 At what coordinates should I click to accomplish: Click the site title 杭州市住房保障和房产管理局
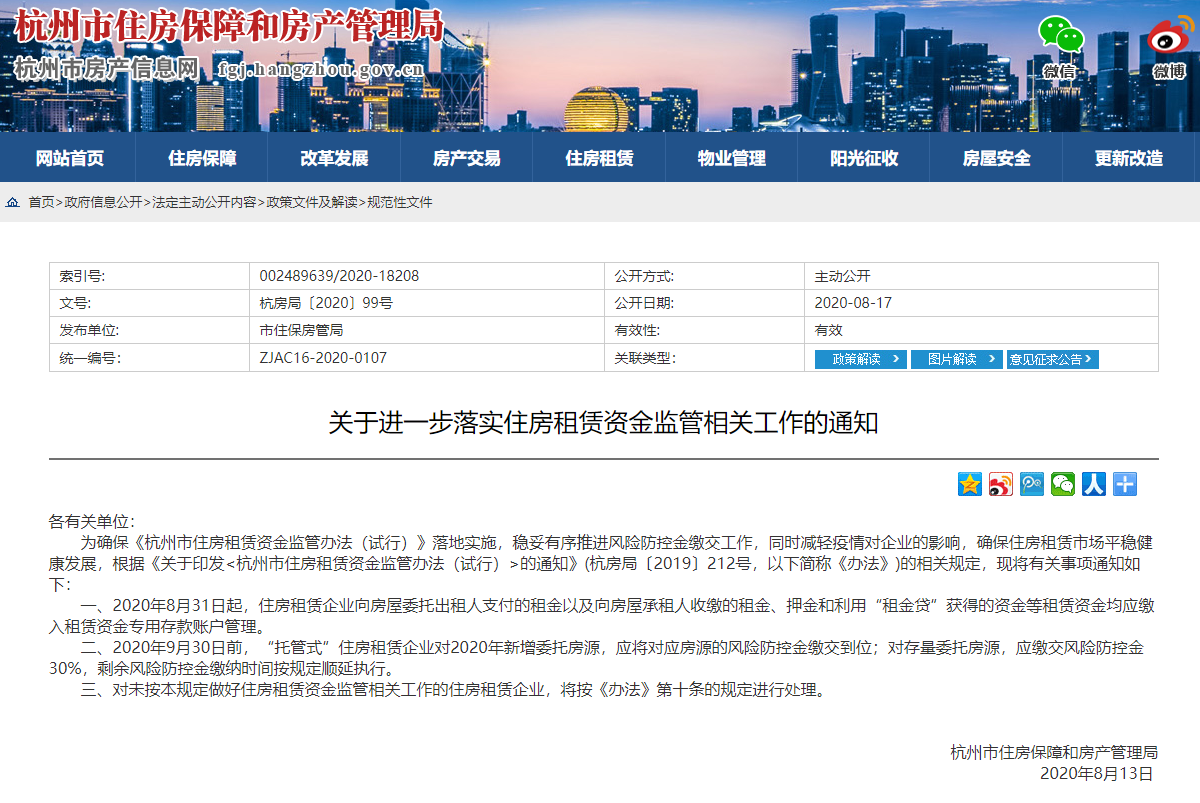pos(229,25)
